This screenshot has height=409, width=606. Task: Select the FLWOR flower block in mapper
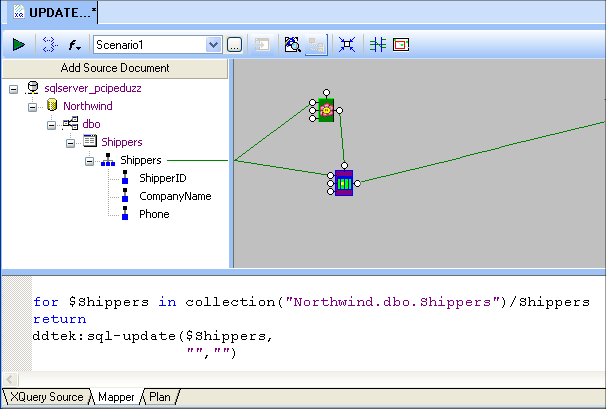tap(326, 110)
